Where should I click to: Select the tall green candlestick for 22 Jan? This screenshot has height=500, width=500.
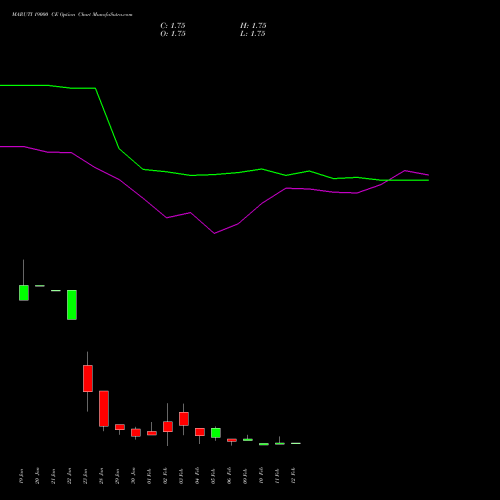click(x=72, y=305)
